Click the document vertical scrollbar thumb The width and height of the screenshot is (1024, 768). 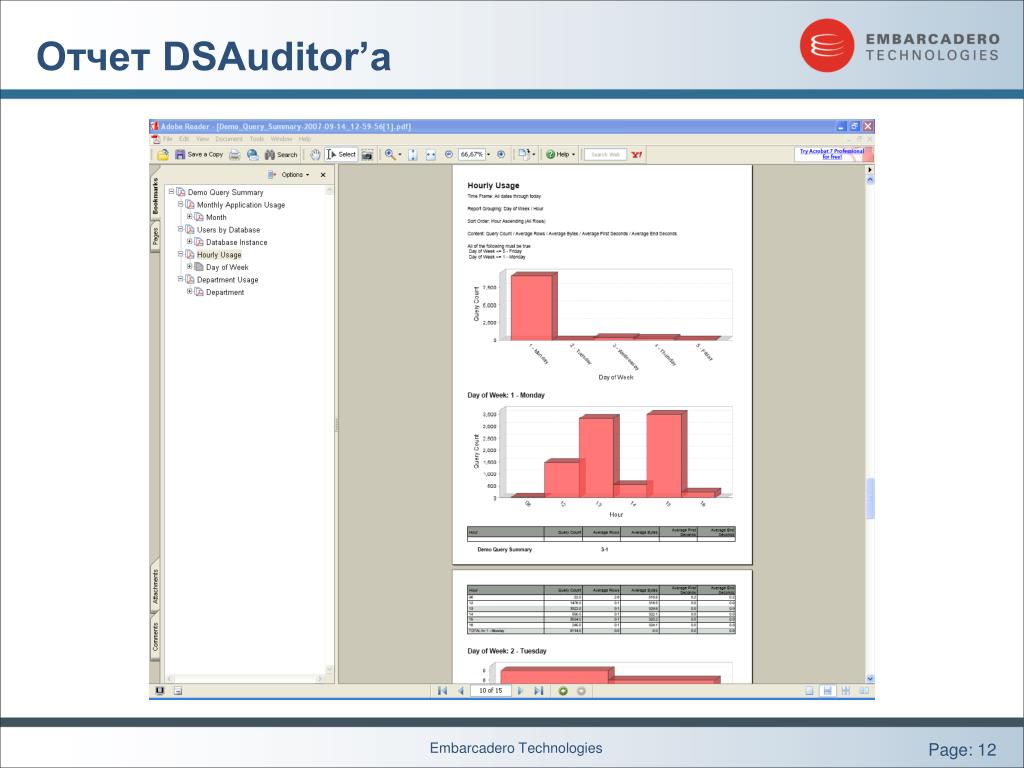click(x=870, y=498)
